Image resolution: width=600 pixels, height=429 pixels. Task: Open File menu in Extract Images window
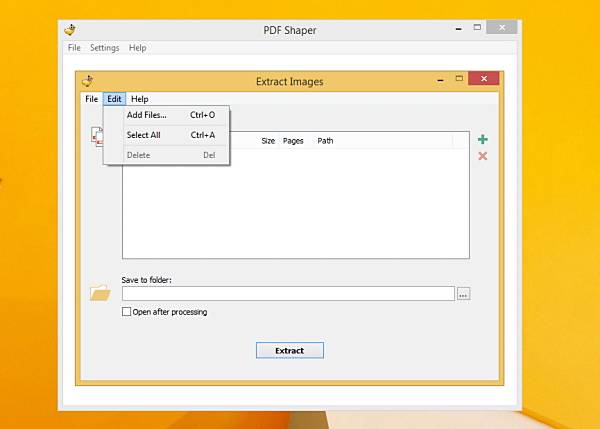coord(91,99)
